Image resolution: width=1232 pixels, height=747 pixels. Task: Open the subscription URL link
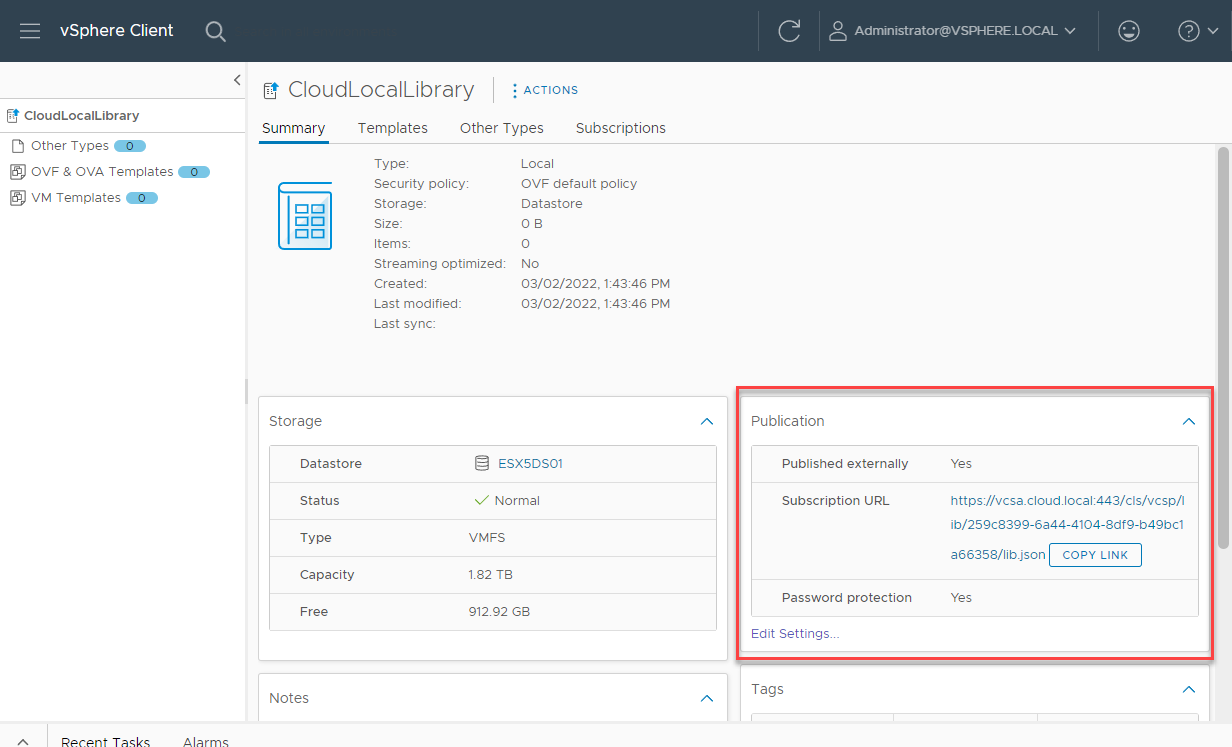coord(1067,527)
